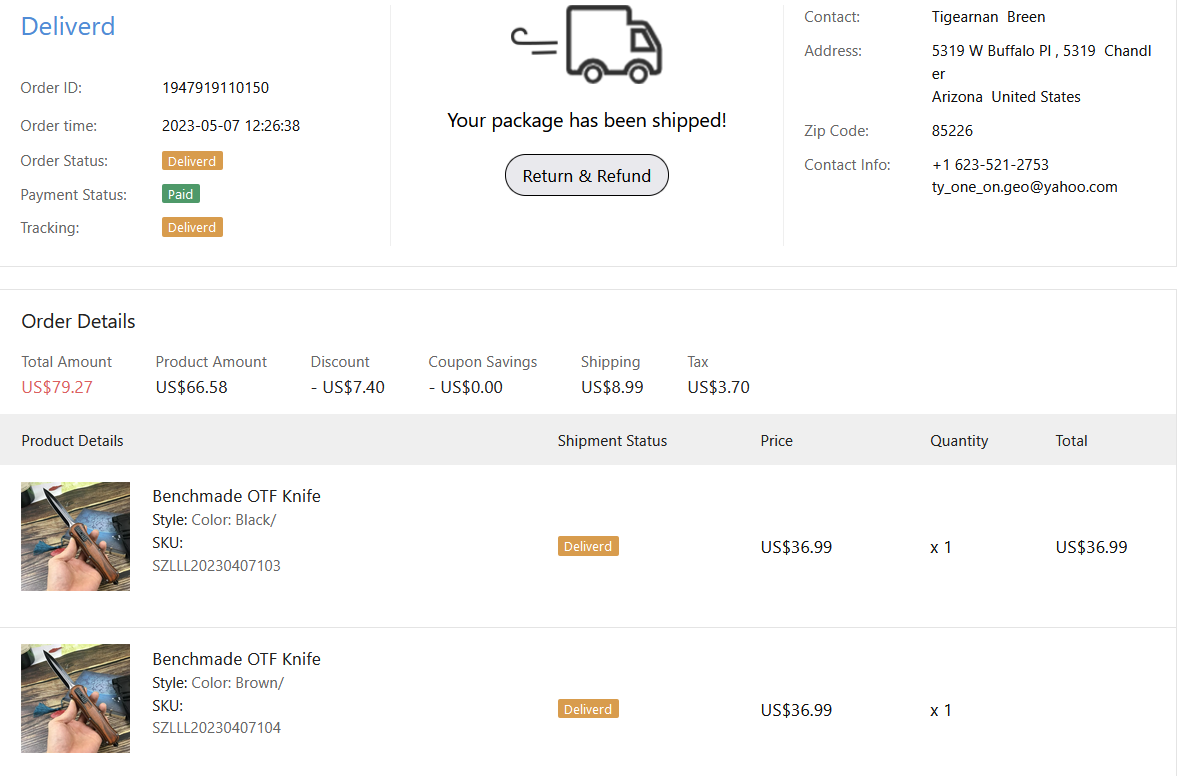Viewport: 1201px width, 776px height.
Task: Click the blue Deliverd page heading
Action: click(x=68, y=26)
